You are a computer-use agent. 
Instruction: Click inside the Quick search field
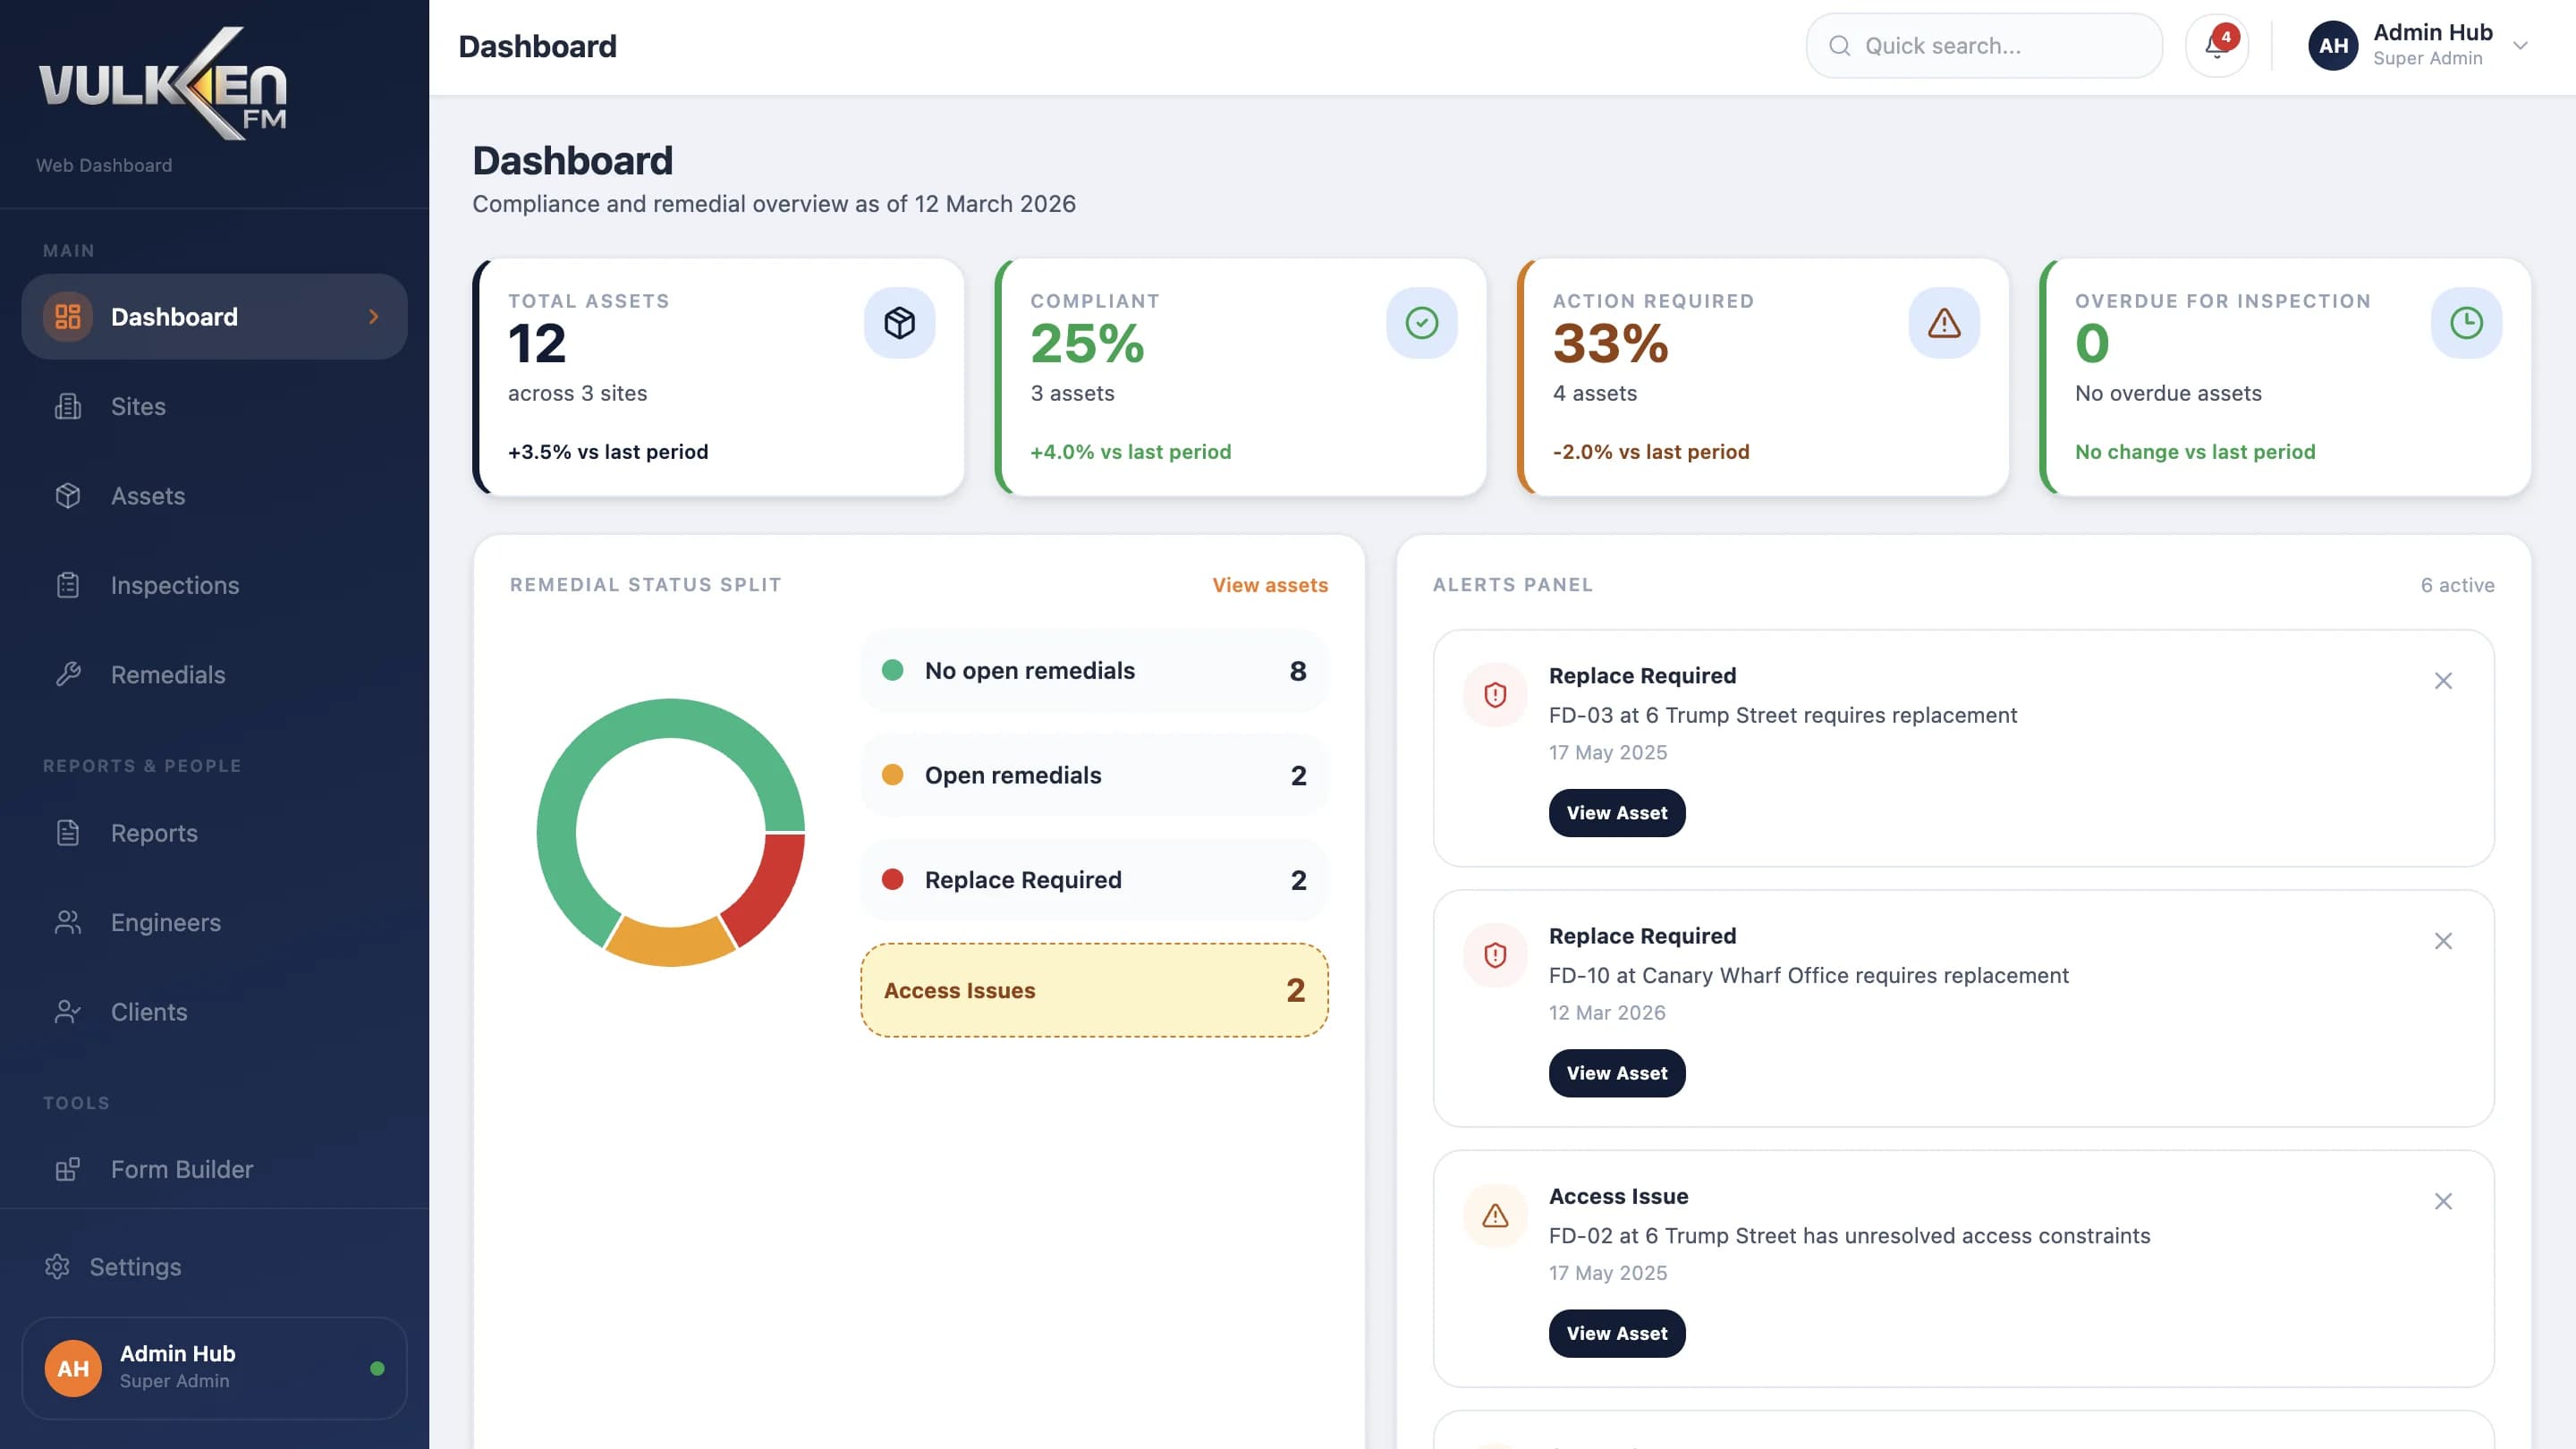(1983, 45)
